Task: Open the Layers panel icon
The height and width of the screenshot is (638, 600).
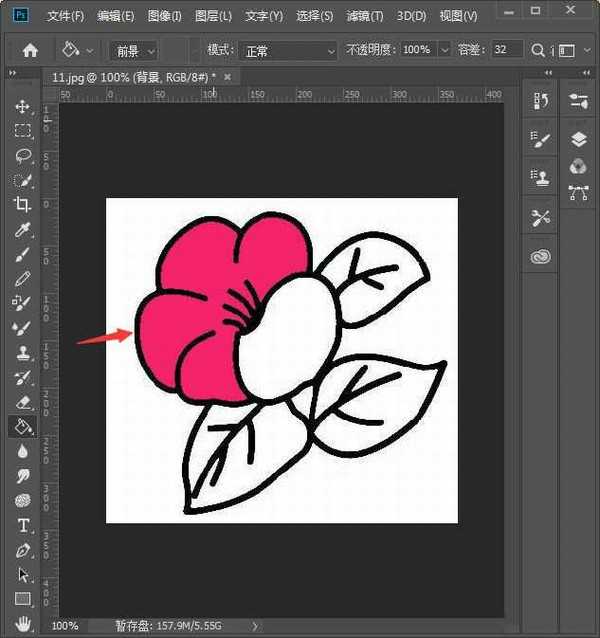Action: coord(578,140)
